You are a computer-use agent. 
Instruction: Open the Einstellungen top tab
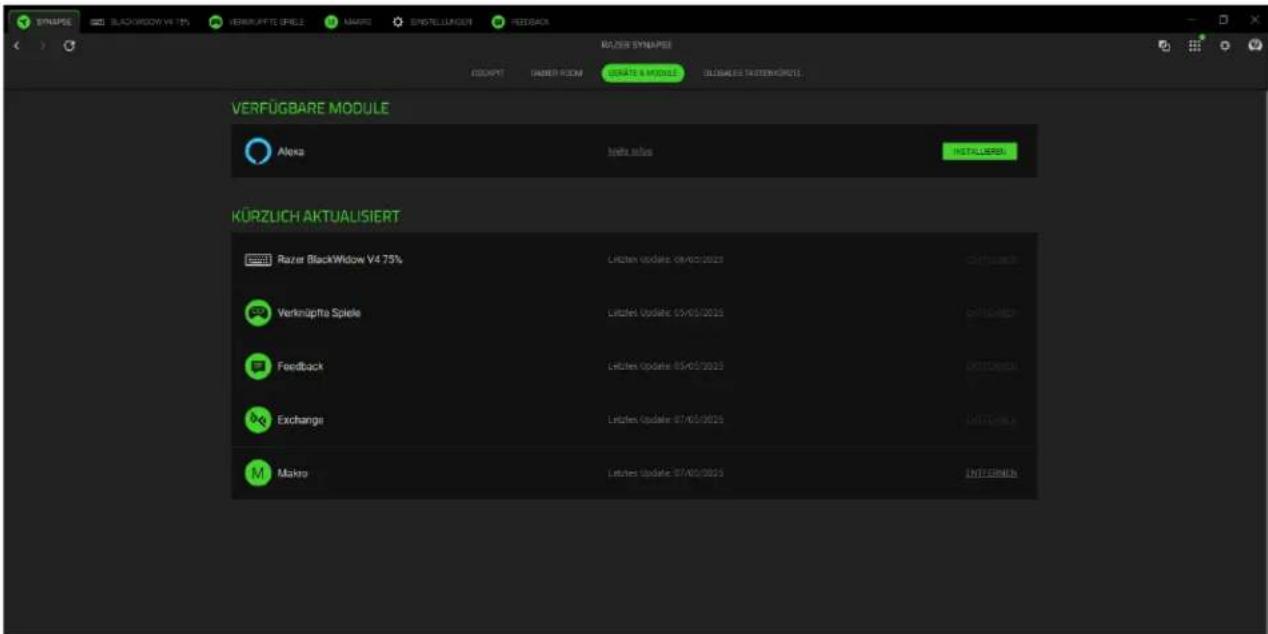coord(434,21)
